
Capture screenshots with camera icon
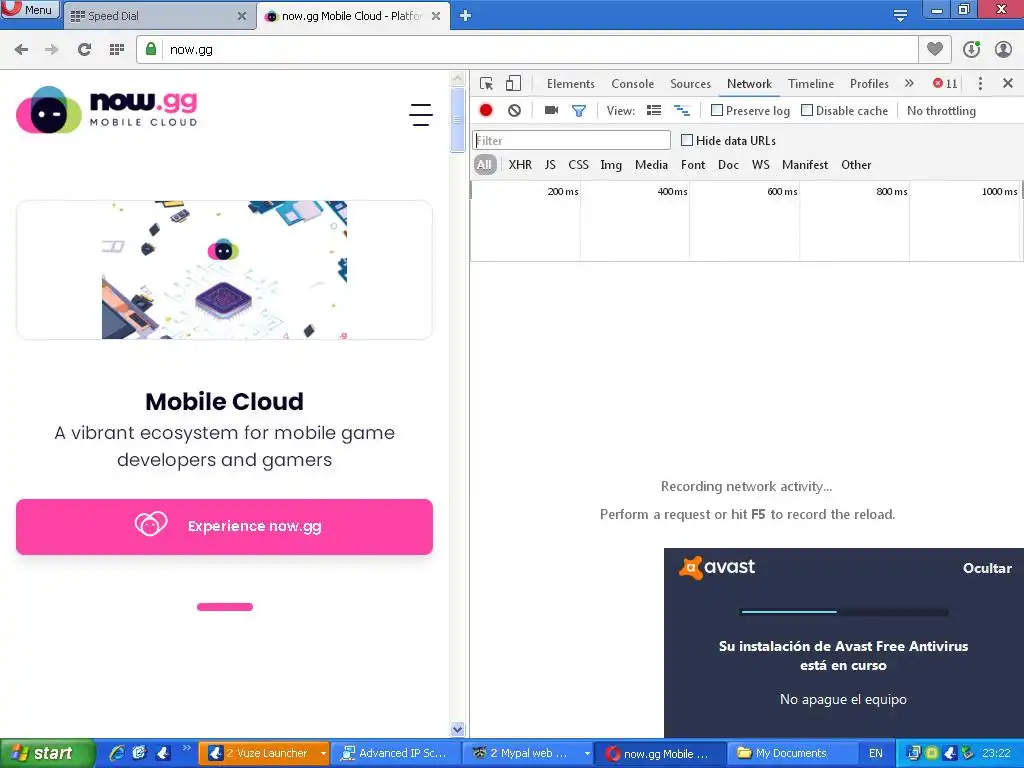(551, 110)
